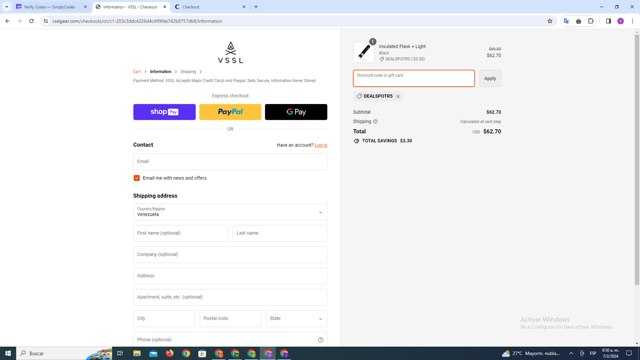Open Task View in taskbar

[x=120, y=353]
